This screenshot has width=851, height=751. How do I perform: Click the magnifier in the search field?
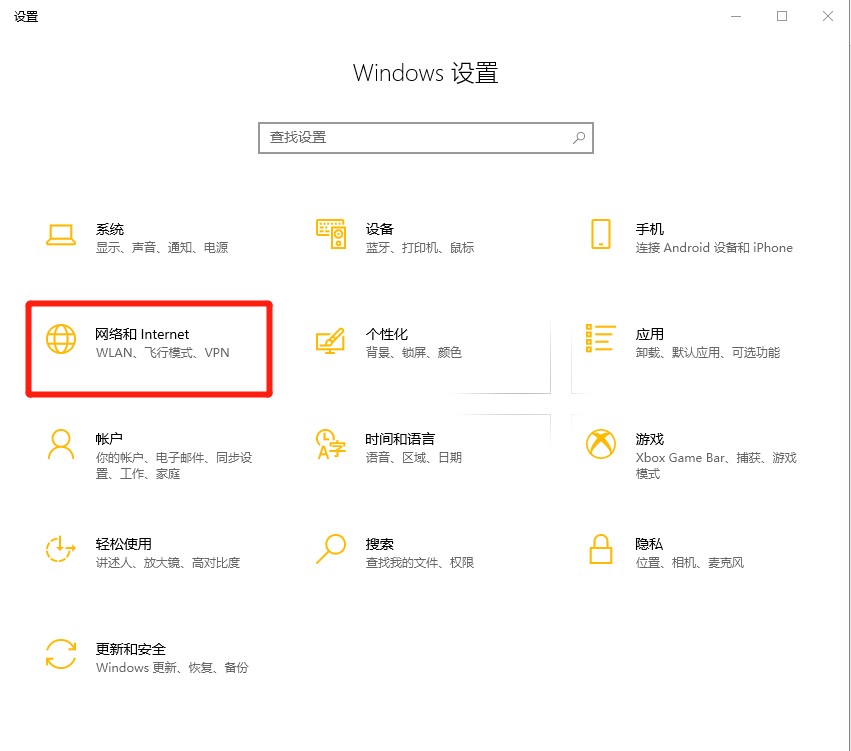tap(579, 138)
